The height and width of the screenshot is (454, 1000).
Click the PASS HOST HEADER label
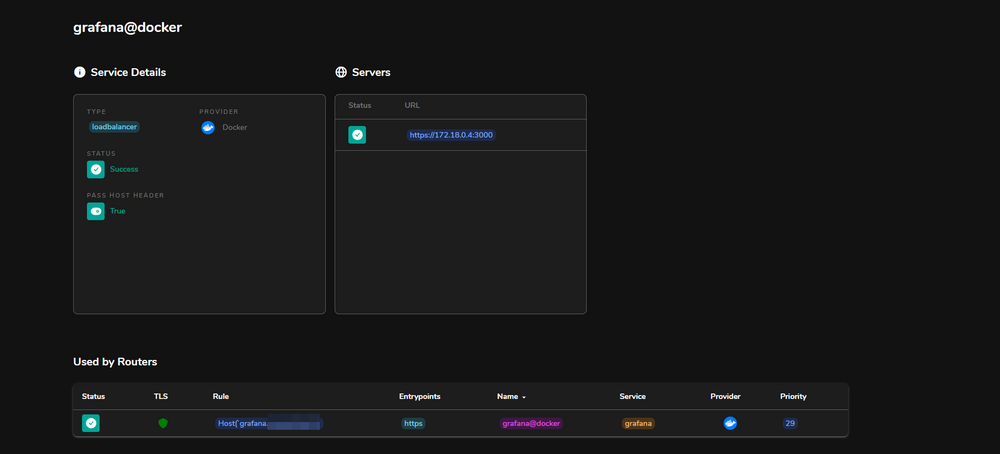(126, 195)
